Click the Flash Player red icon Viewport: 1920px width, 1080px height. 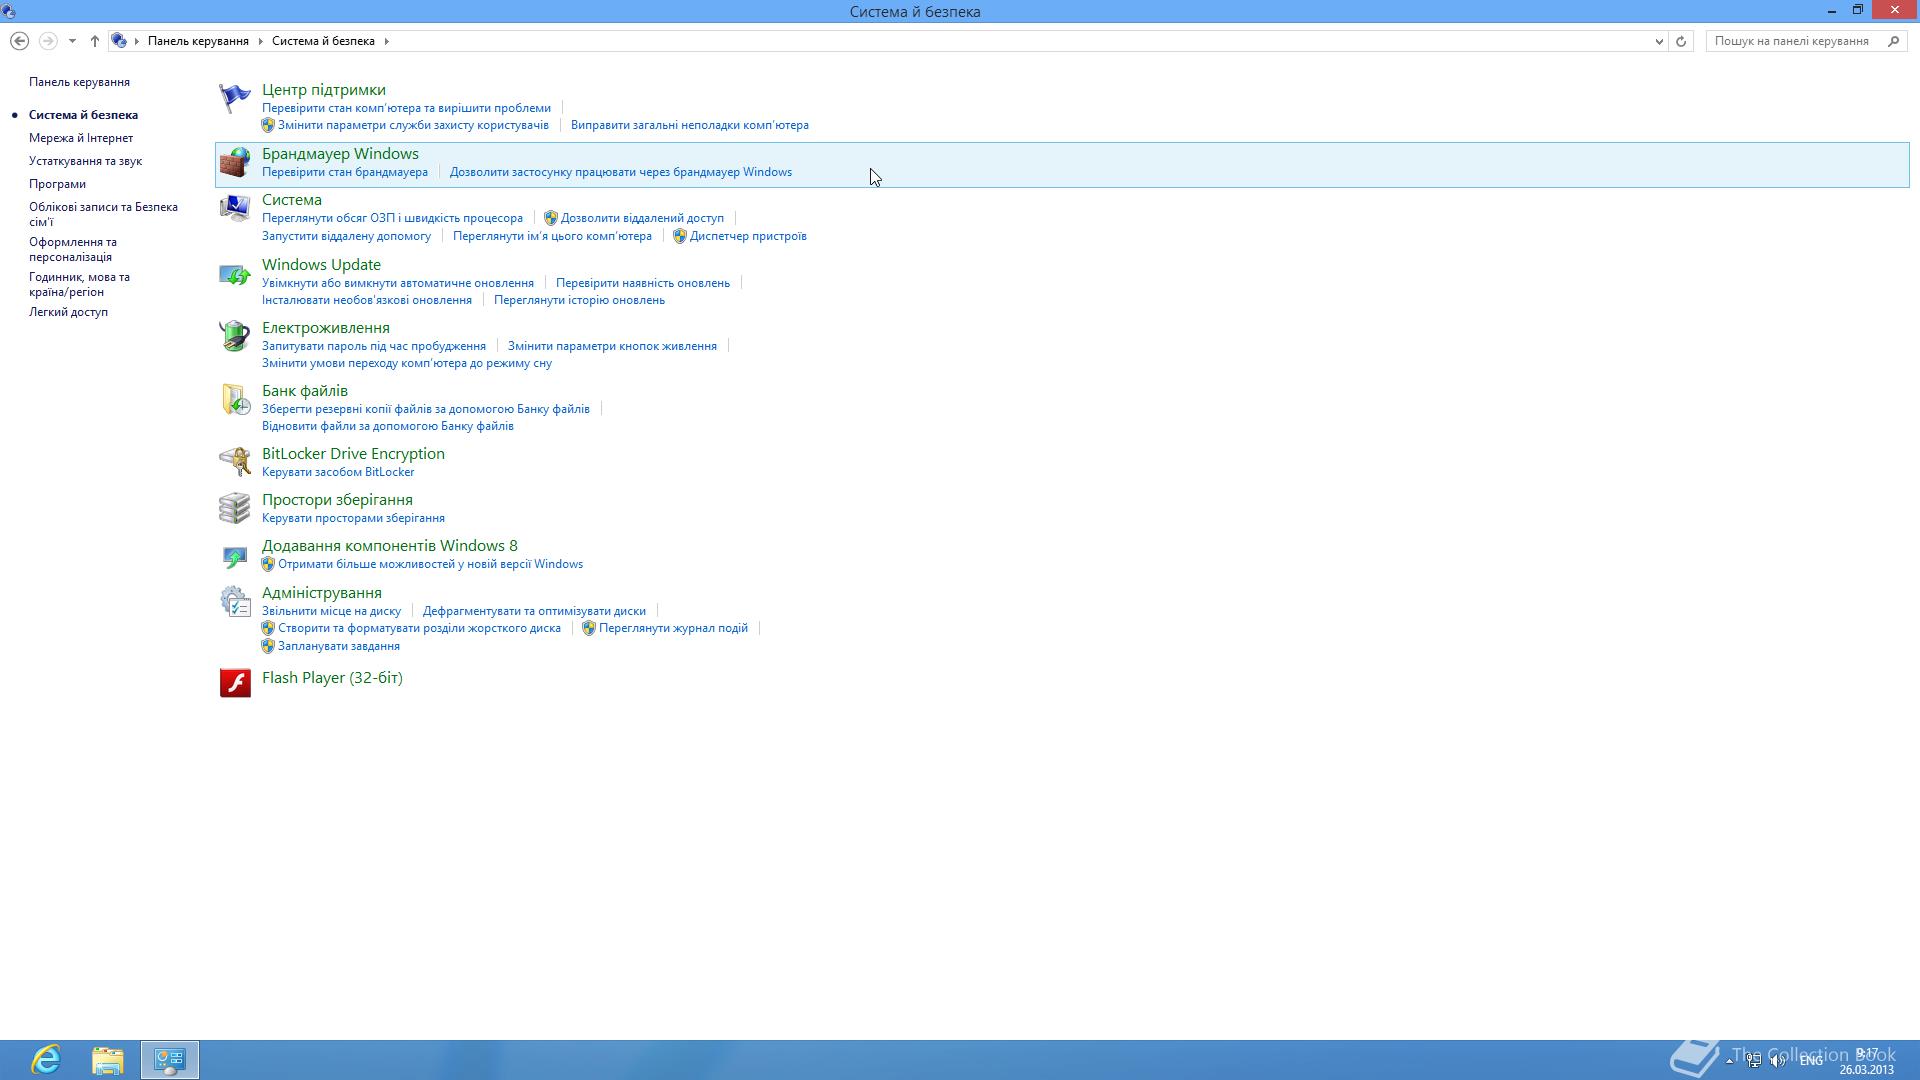tap(235, 683)
